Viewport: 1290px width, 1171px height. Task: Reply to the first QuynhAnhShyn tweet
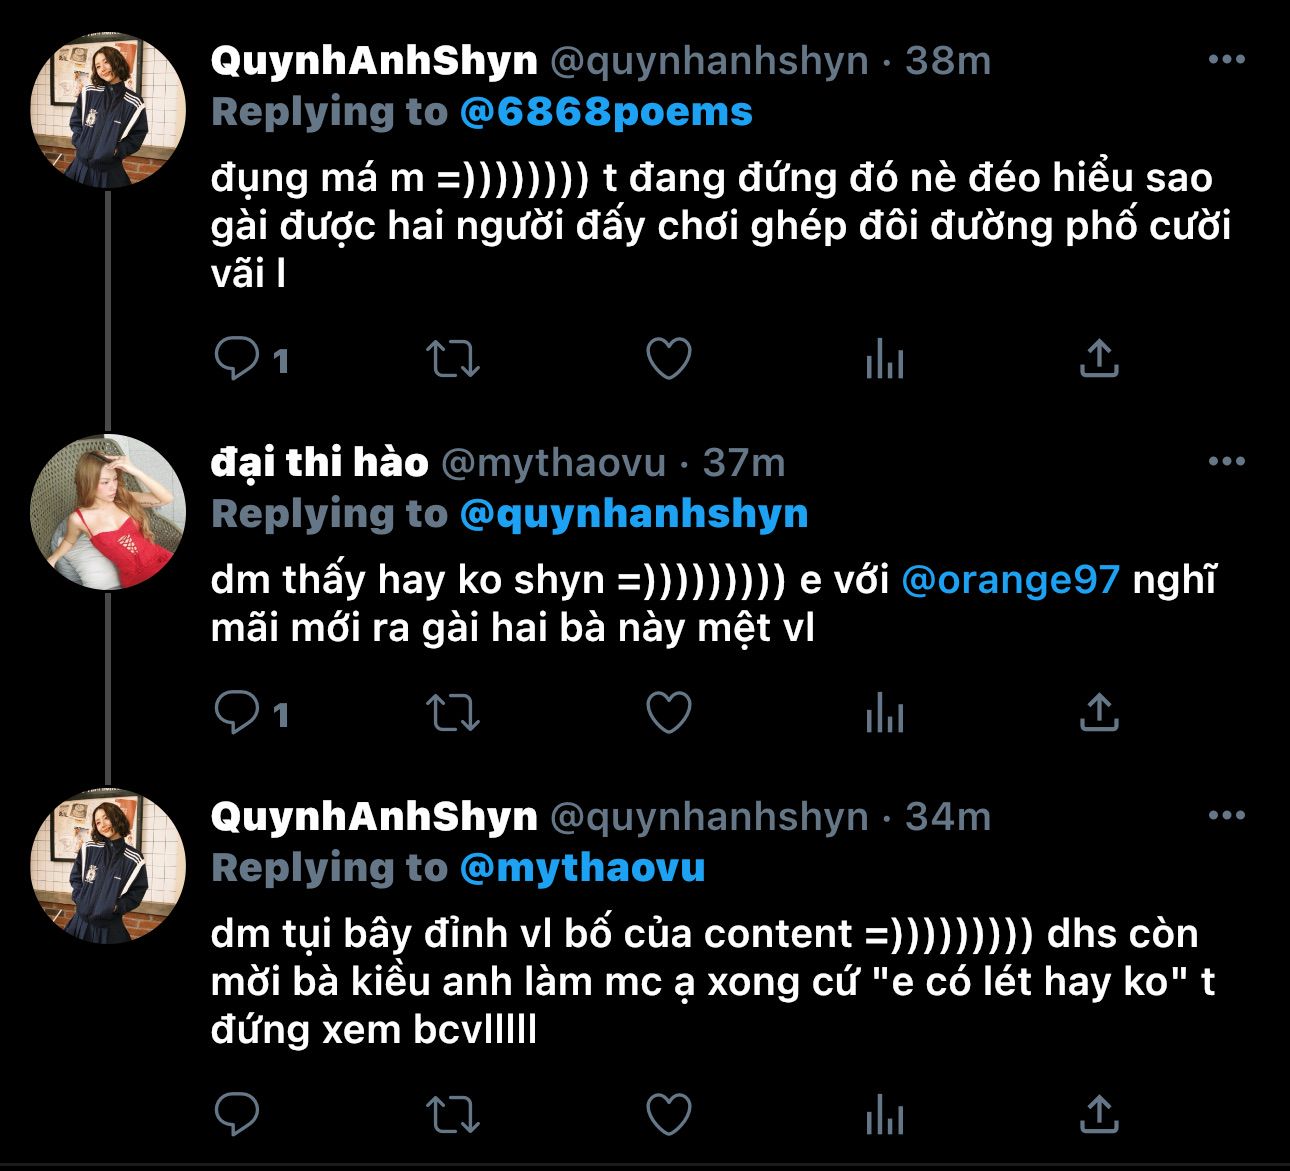[237, 359]
